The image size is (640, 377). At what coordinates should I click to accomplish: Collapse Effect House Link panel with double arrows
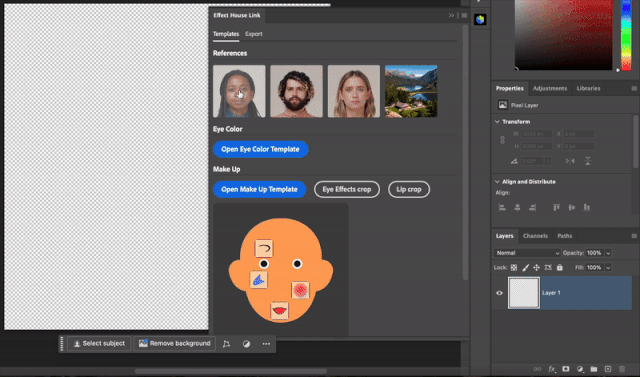coord(451,16)
